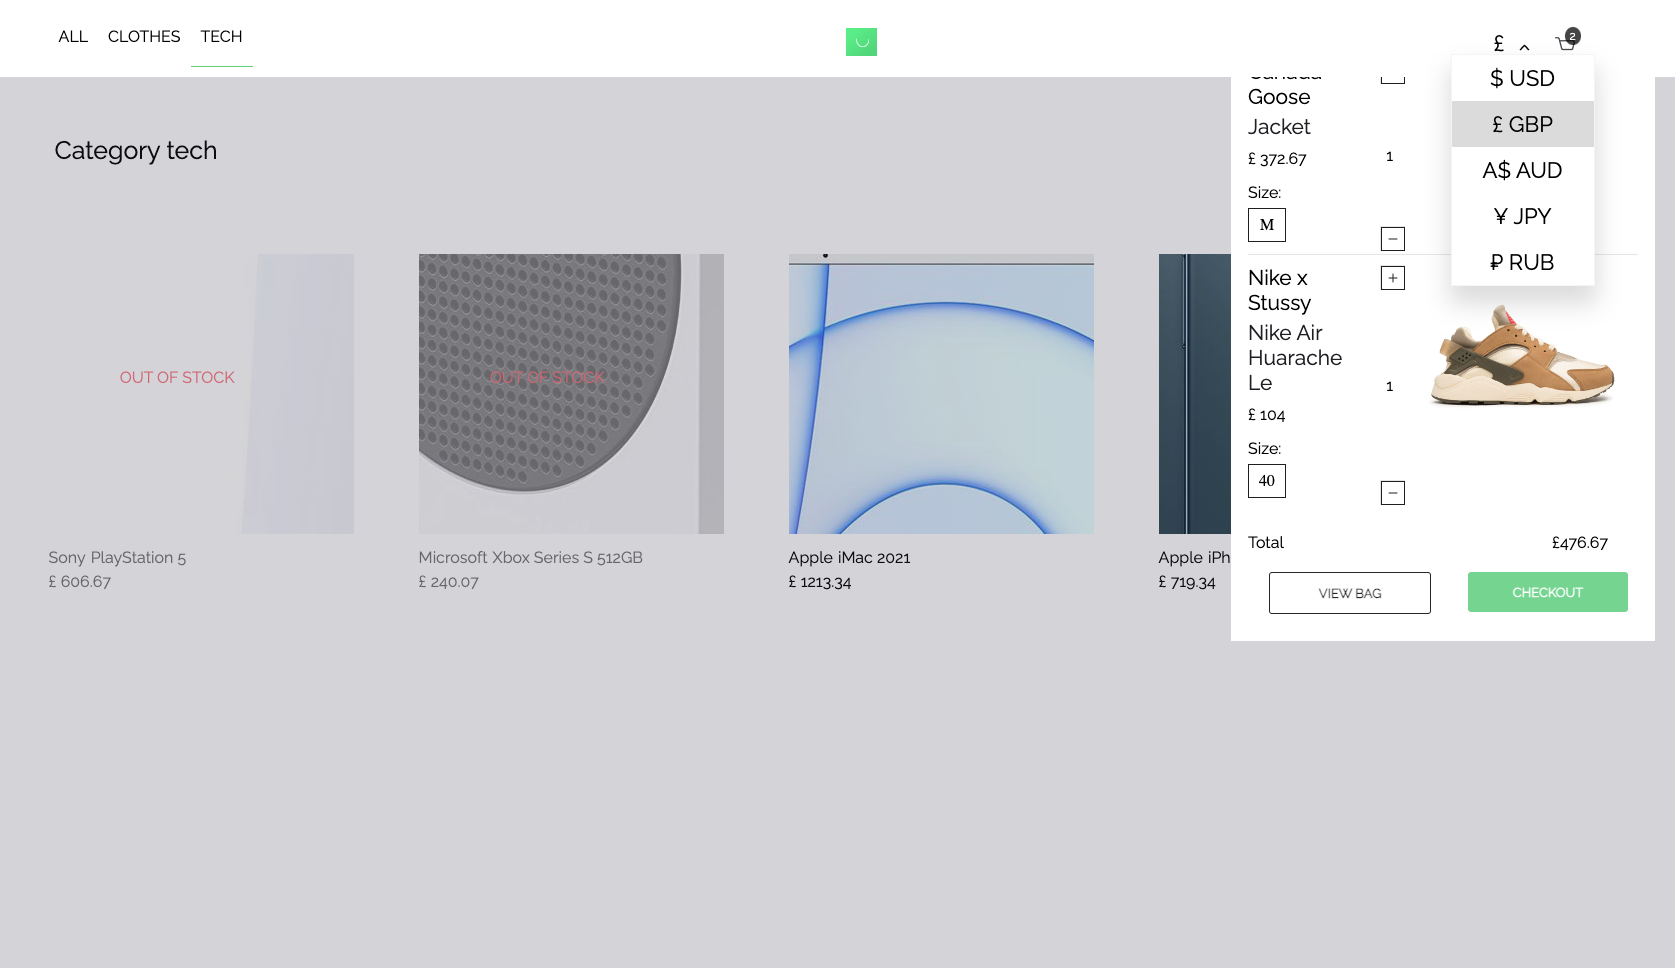This screenshot has width=1675, height=968.
Task: Click the green store logo
Action: [x=861, y=42]
